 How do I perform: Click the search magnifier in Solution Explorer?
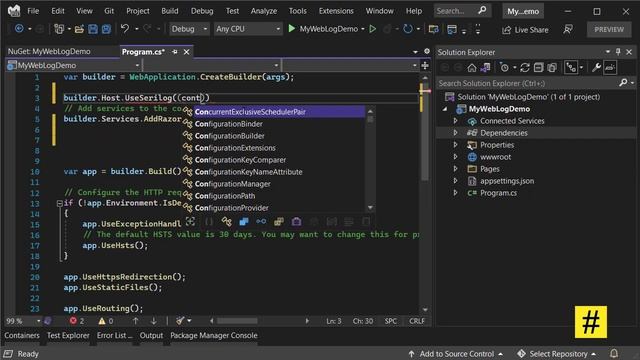pyautogui.click(x=623, y=83)
